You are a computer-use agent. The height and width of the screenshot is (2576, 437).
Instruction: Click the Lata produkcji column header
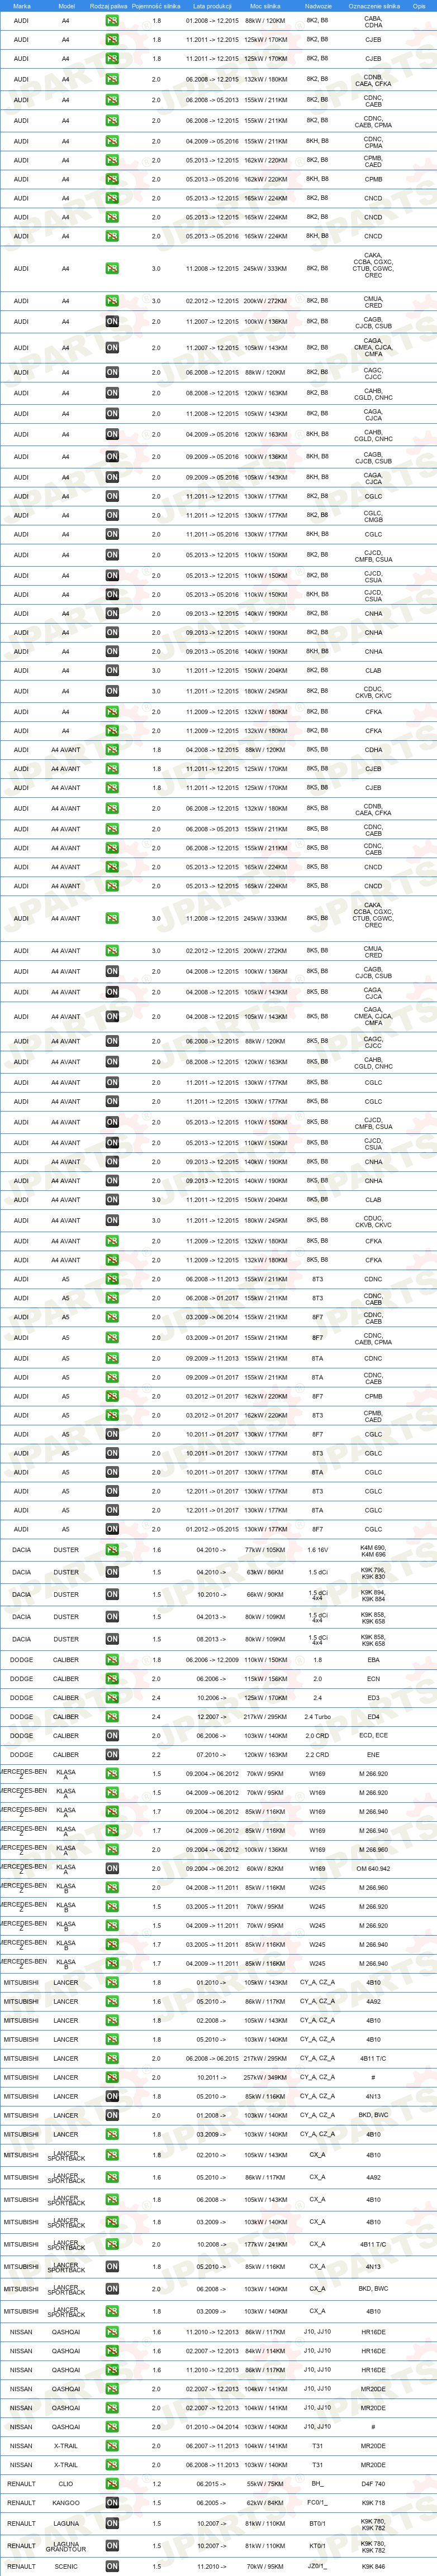click(211, 6)
